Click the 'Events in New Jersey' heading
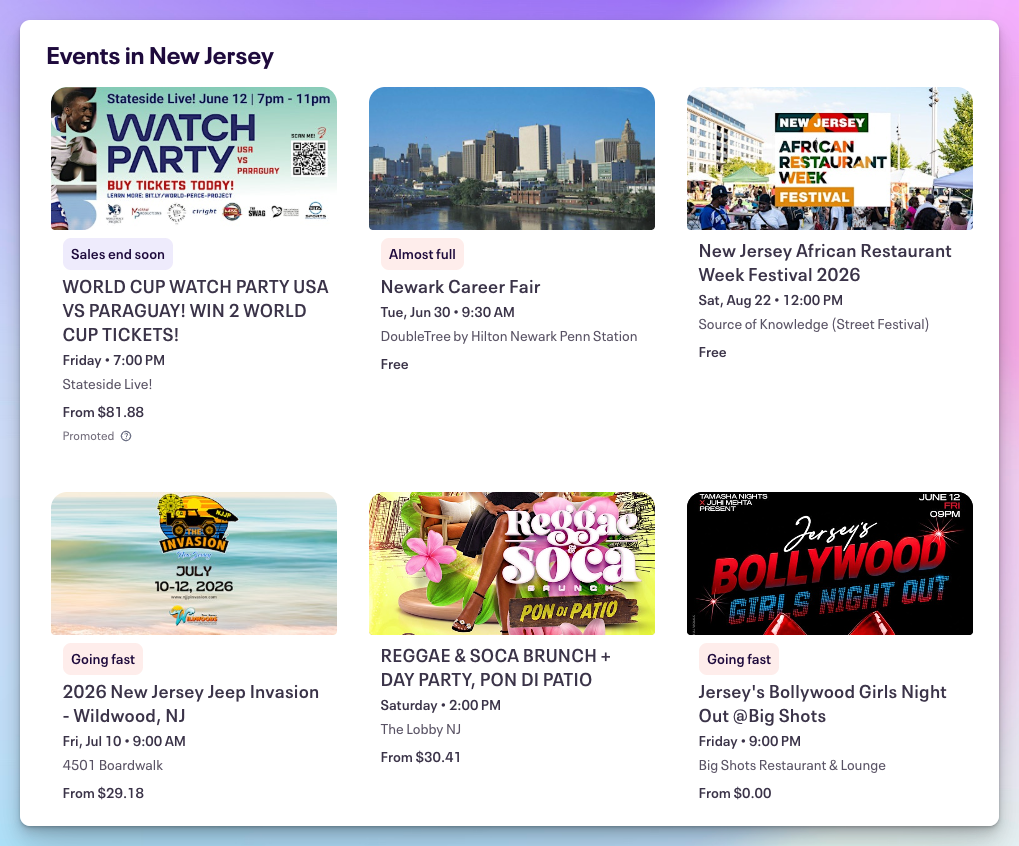This screenshot has width=1019, height=846. (x=160, y=56)
